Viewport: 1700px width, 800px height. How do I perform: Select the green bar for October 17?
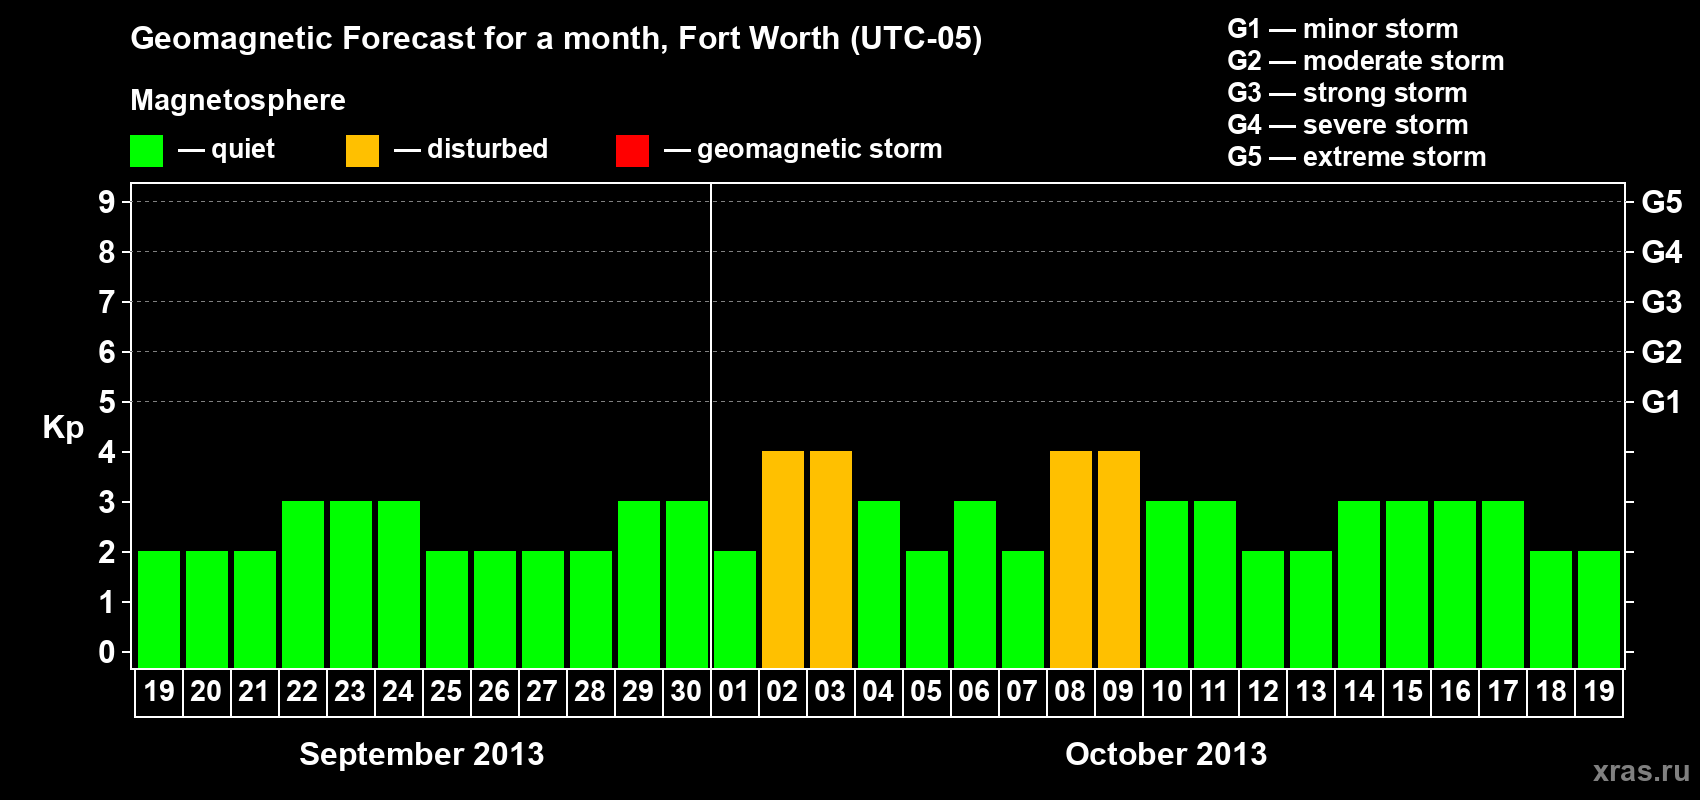1503,585
